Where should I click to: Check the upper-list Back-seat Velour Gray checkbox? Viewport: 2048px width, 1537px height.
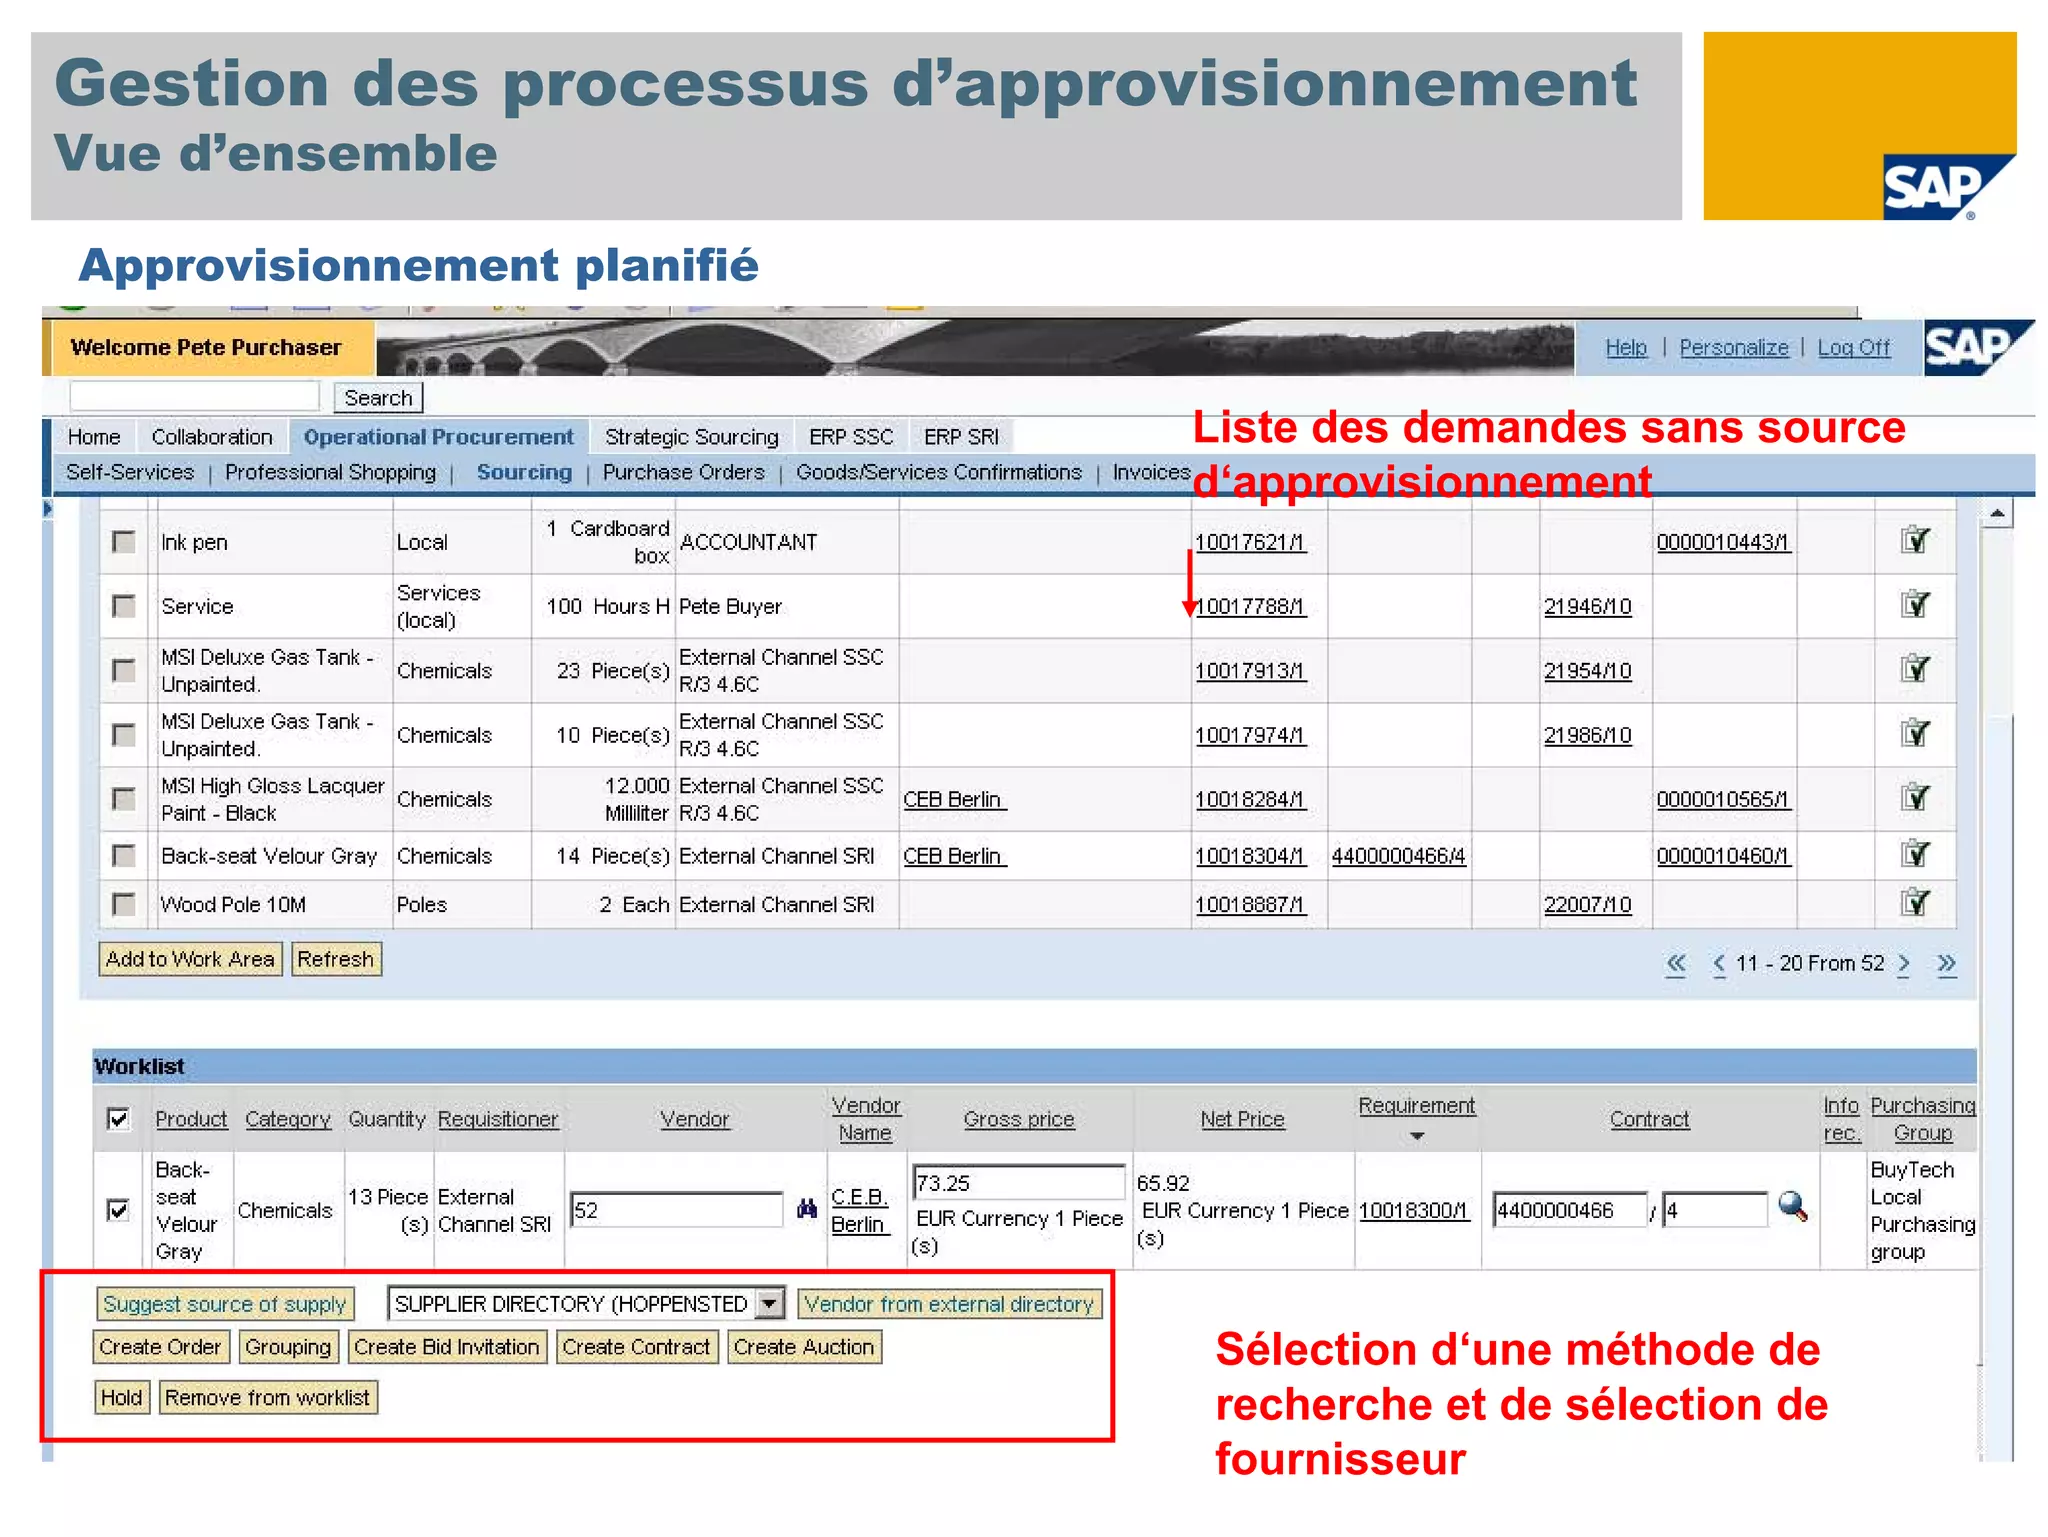(124, 856)
